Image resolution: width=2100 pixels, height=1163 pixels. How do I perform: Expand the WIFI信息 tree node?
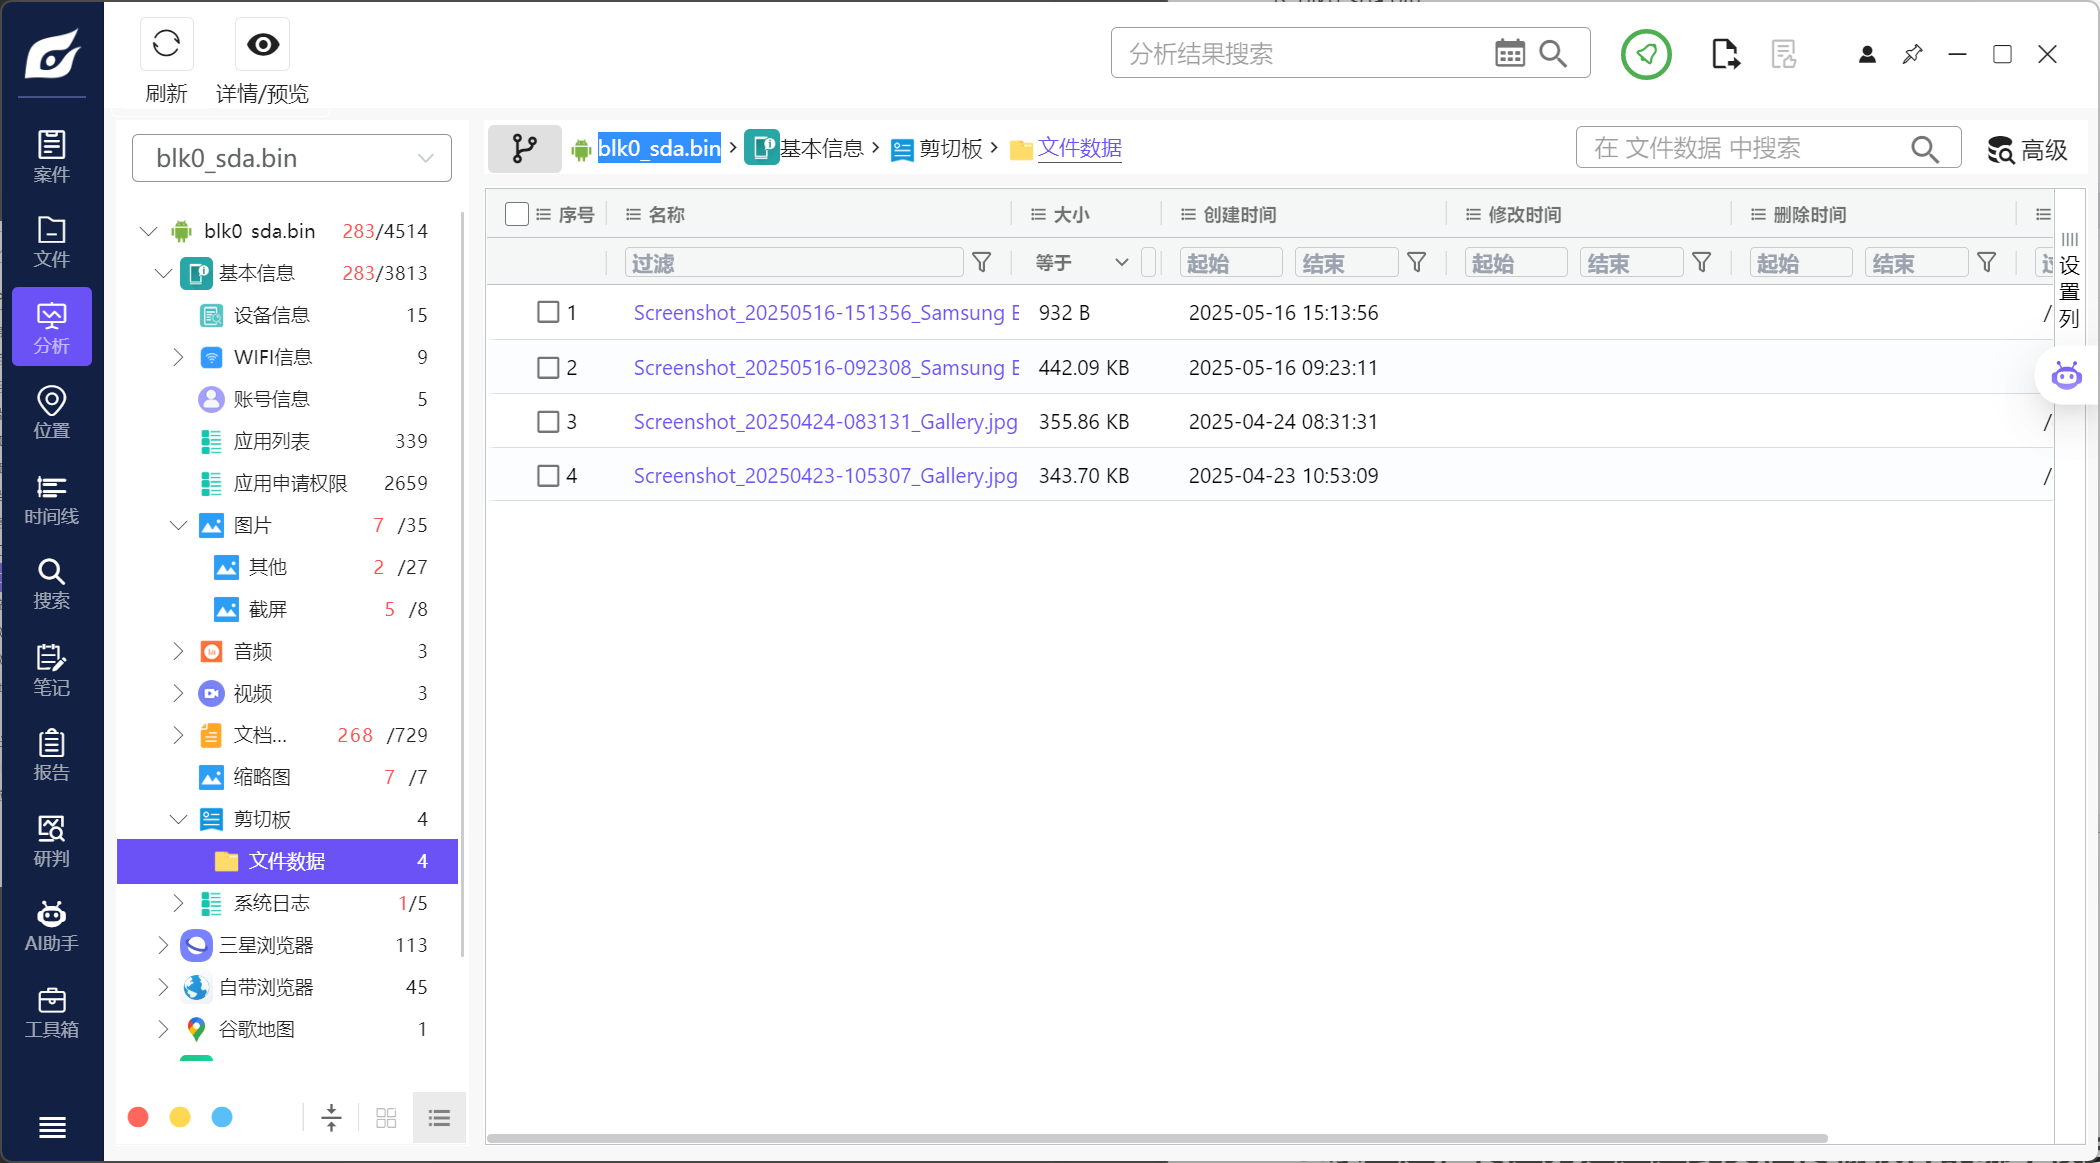point(178,357)
